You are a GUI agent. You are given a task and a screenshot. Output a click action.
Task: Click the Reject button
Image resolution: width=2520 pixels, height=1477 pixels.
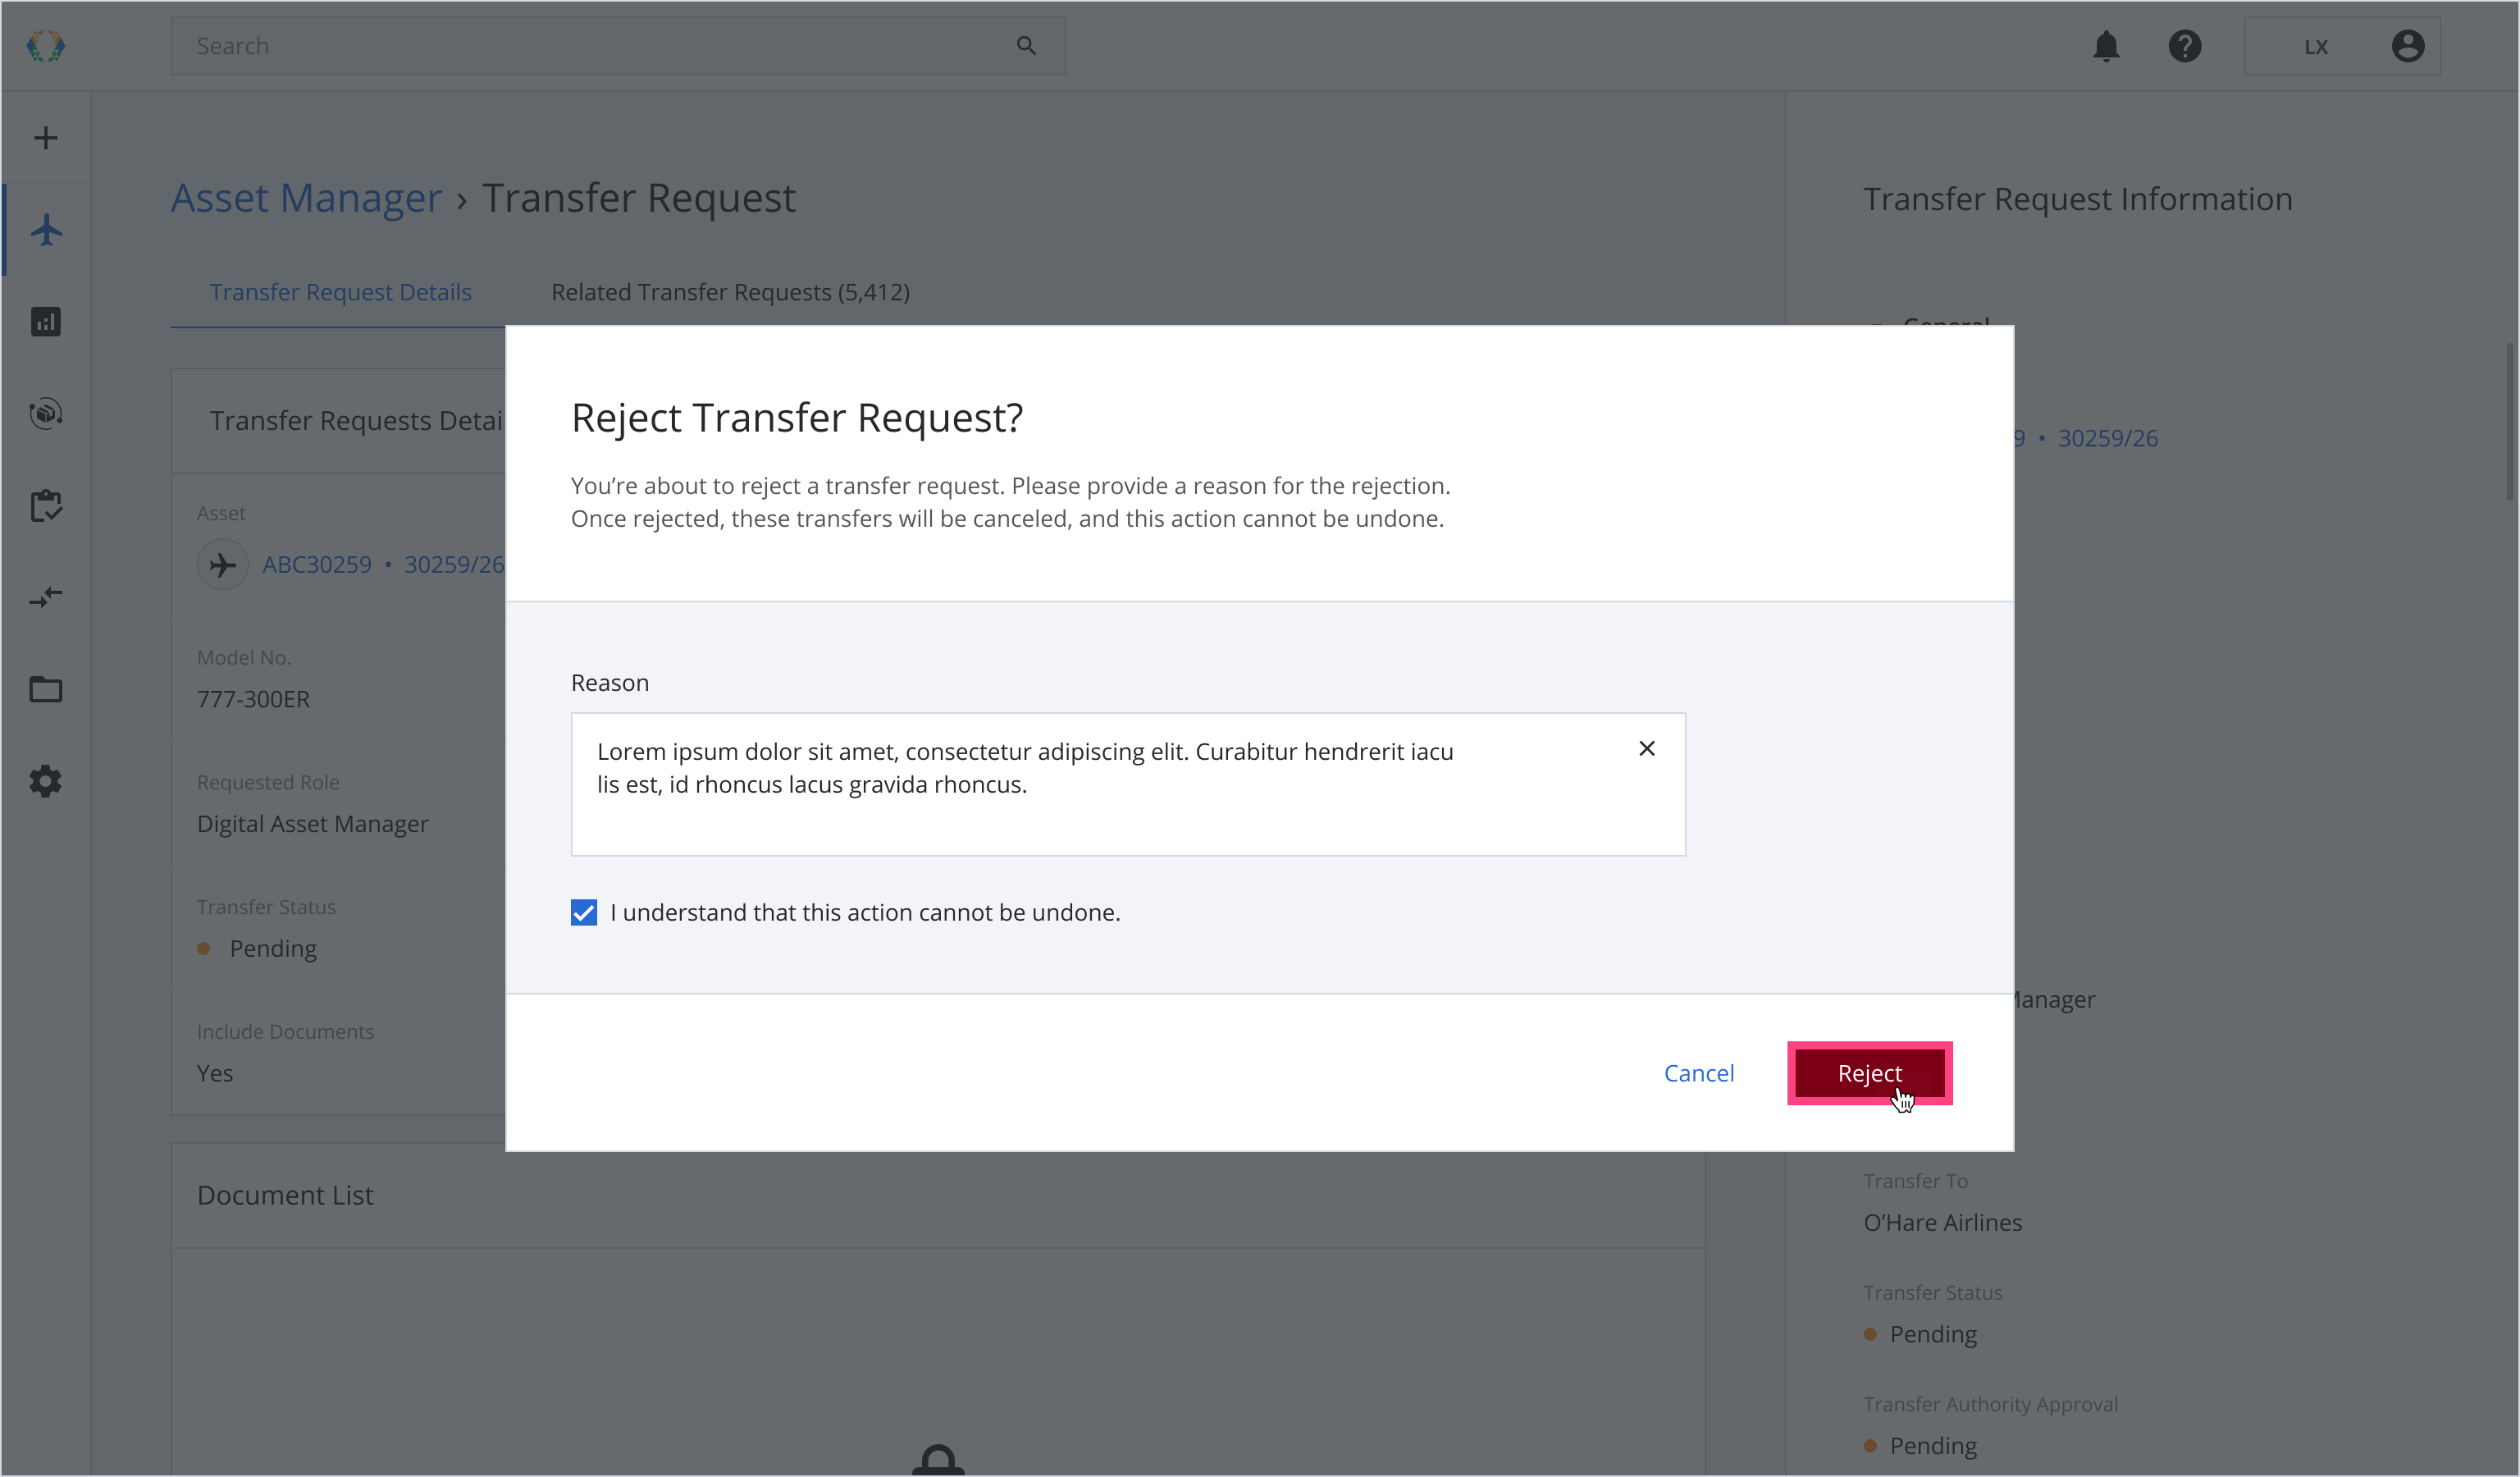(1870, 1074)
